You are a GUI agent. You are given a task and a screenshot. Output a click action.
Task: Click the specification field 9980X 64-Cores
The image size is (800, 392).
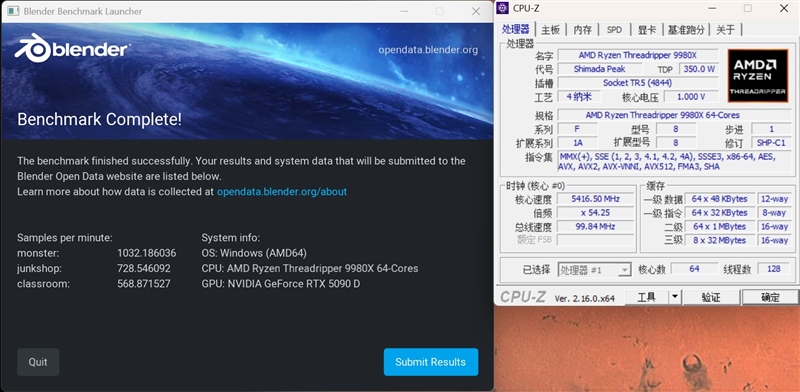coord(674,115)
